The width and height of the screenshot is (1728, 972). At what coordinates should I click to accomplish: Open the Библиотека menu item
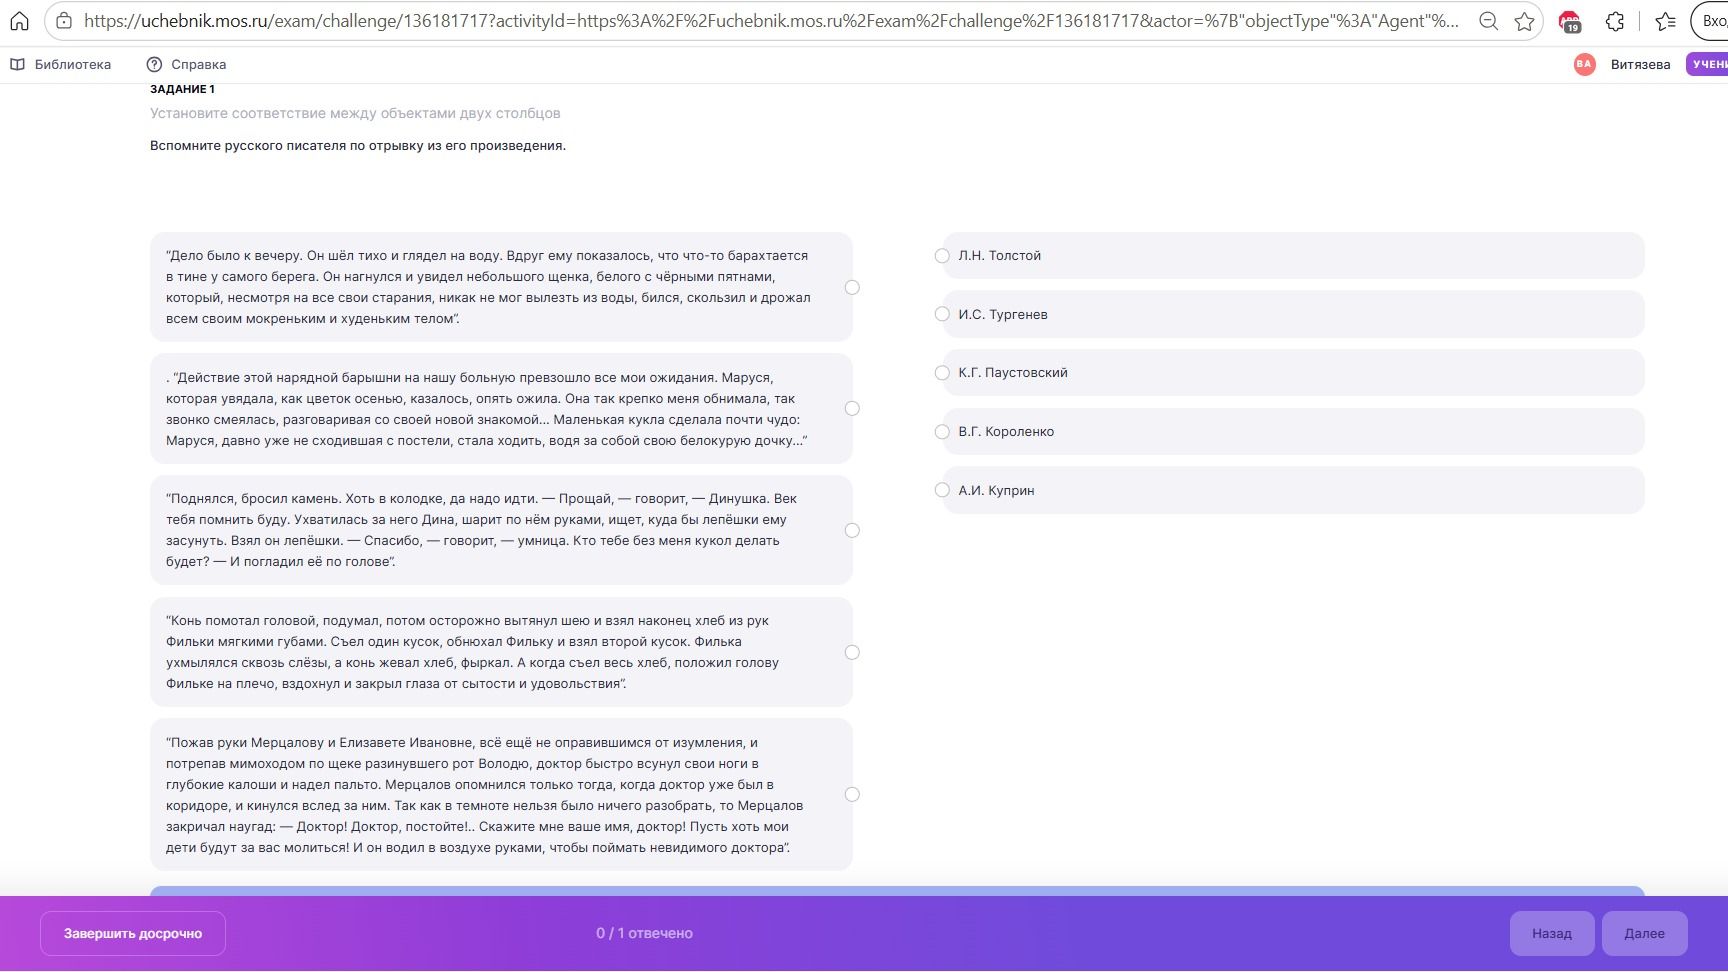tap(61, 64)
